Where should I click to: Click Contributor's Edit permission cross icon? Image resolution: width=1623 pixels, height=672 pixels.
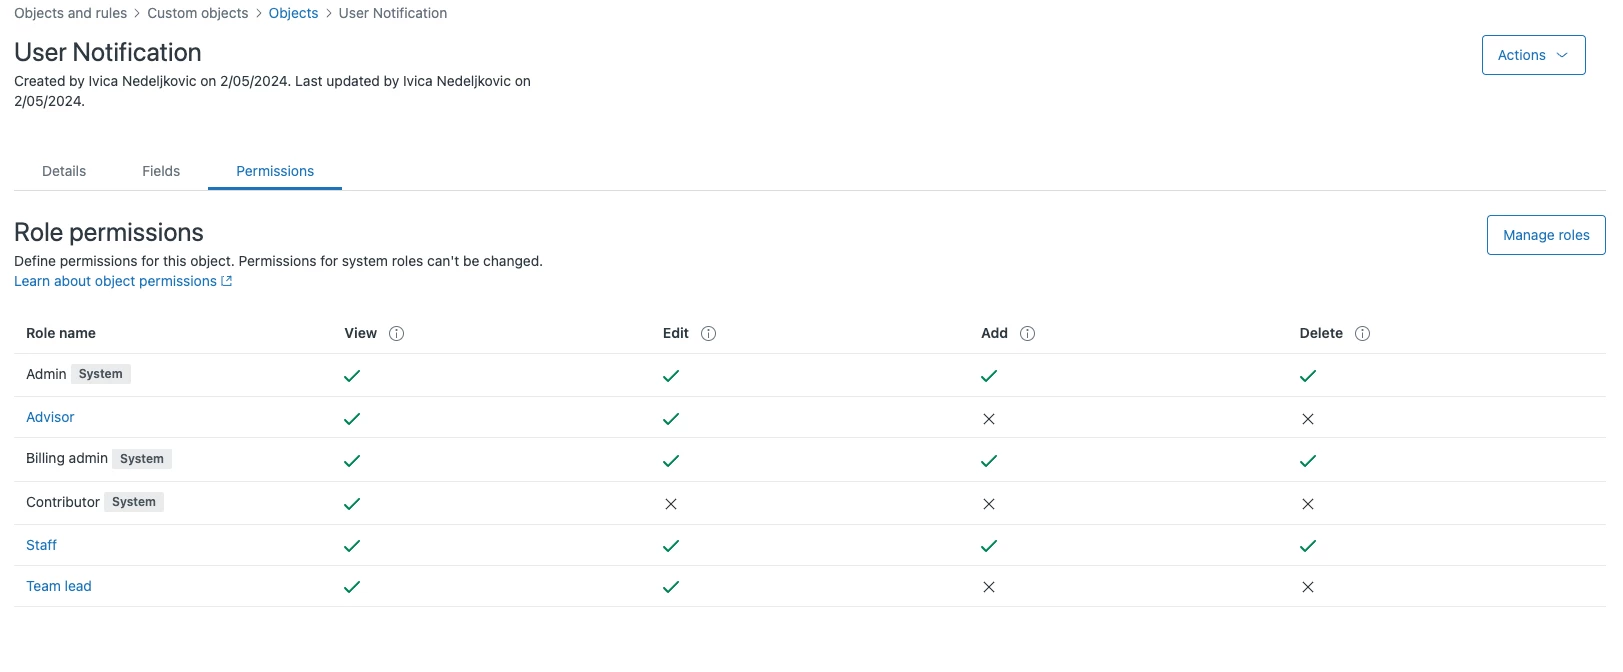[x=671, y=504]
